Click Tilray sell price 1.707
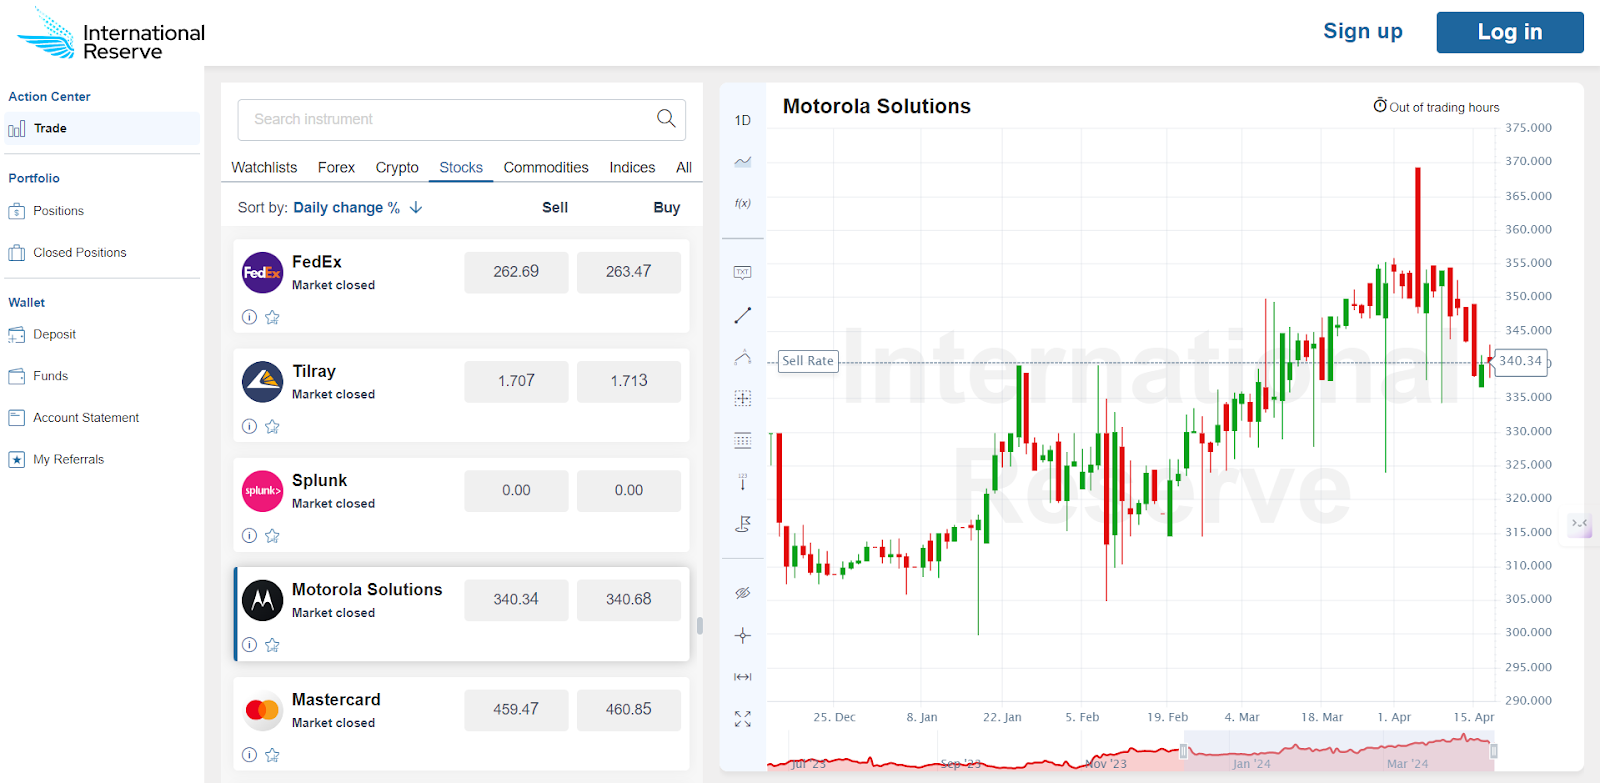1600x783 pixels. (516, 381)
